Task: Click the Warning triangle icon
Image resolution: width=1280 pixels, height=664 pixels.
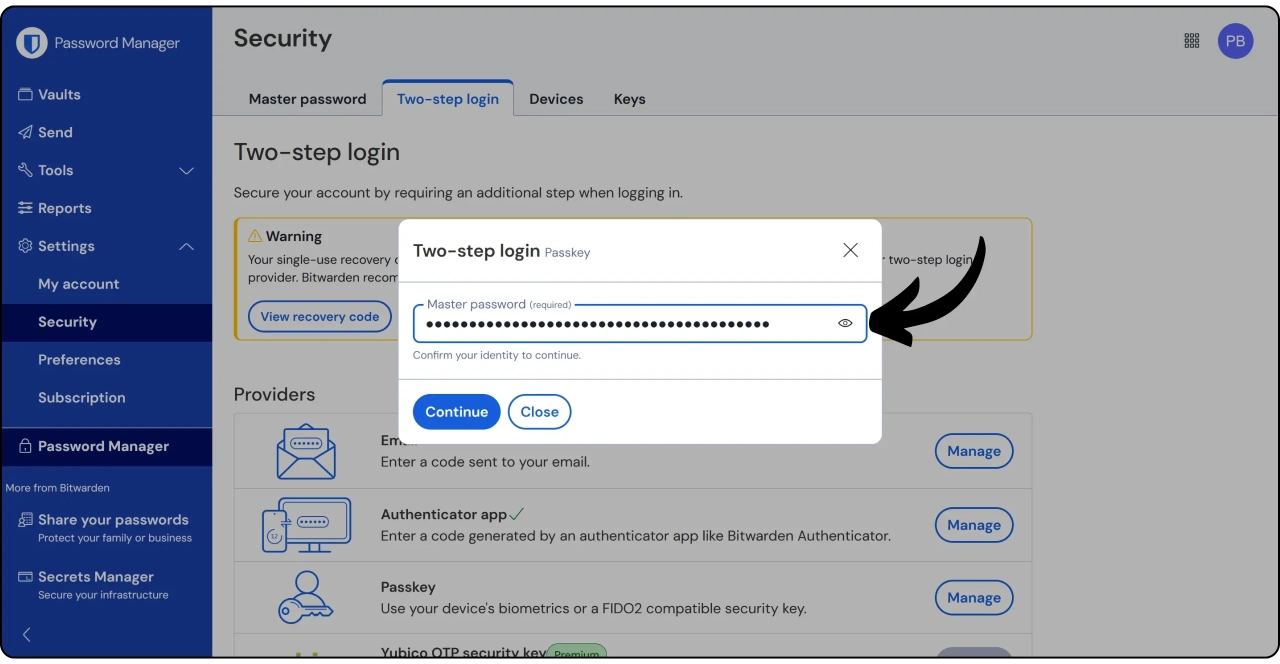Action: pos(255,237)
